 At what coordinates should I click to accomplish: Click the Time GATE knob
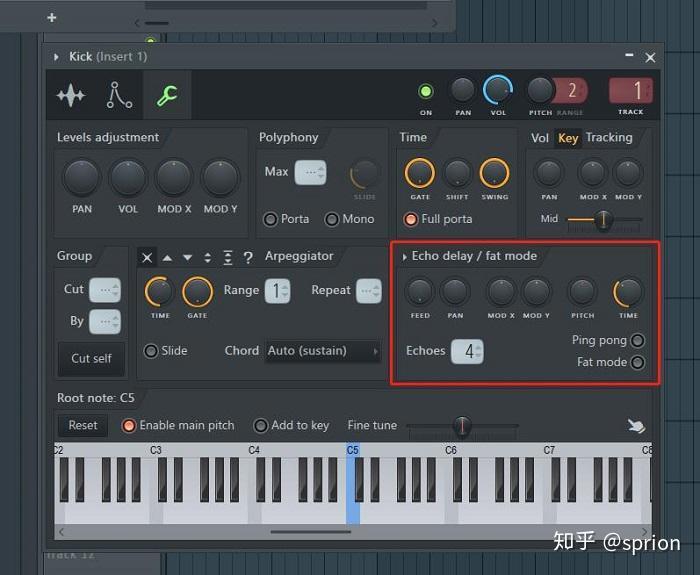(x=419, y=173)
